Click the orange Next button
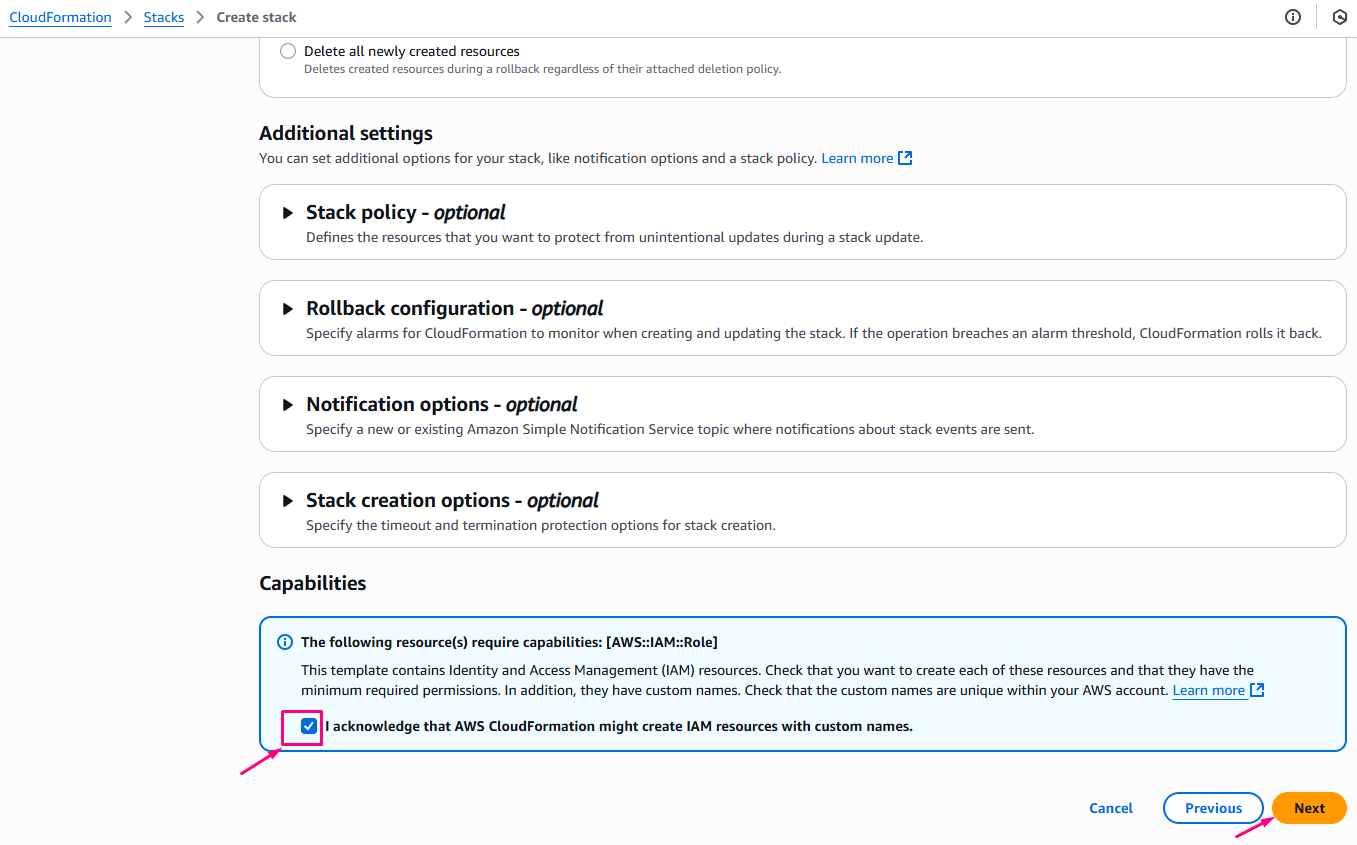1357x845 pixels. pyautogui.click(x=1309, y=808)
